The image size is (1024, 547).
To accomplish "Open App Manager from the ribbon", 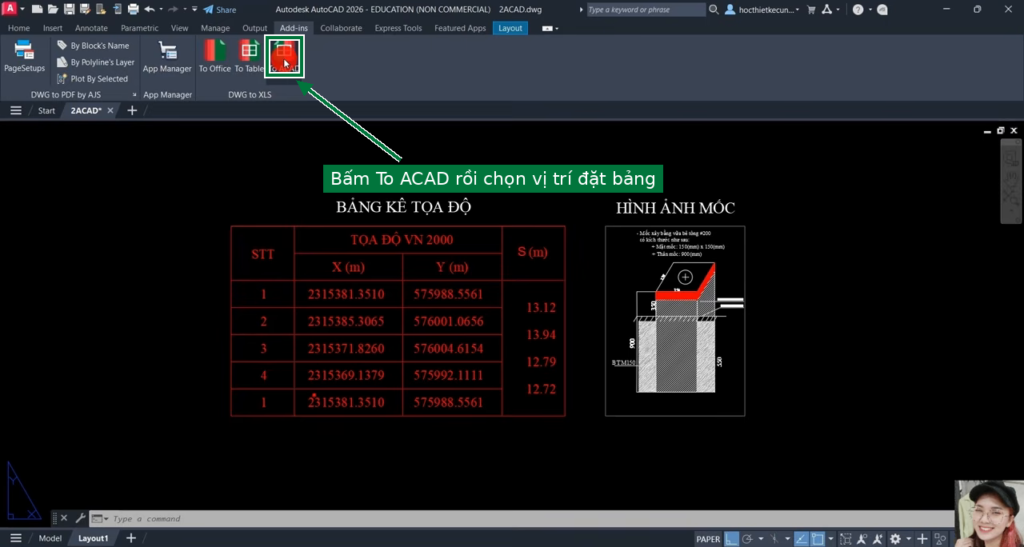I will (x=167, y=56).
